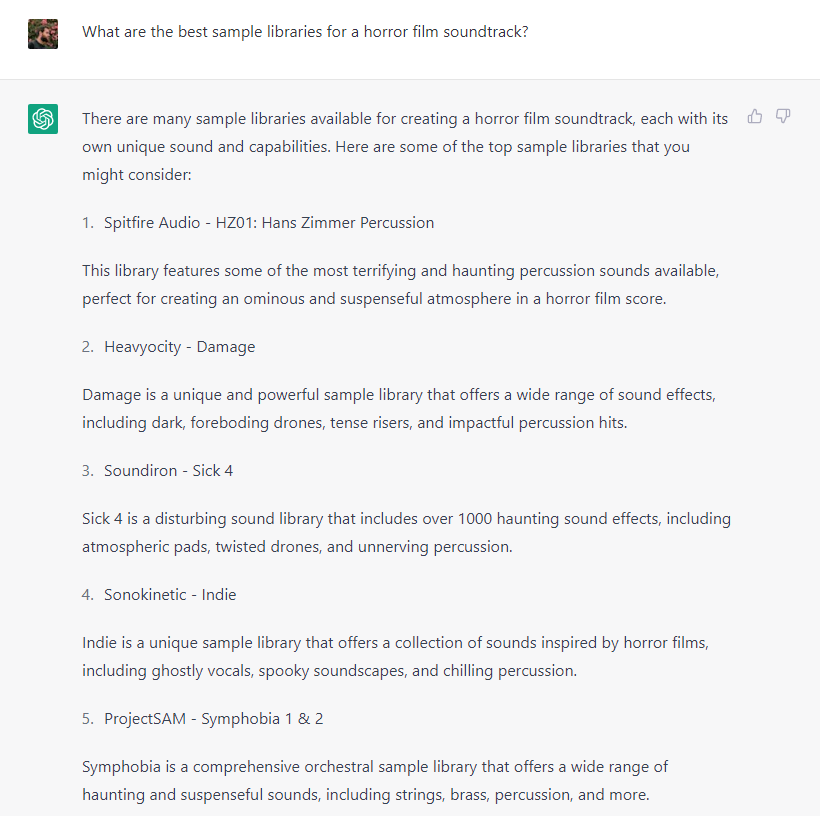Viewport: 820px width, 816px height.
Task: Click the thumbs down icon on the response
Action: point(783,116)
